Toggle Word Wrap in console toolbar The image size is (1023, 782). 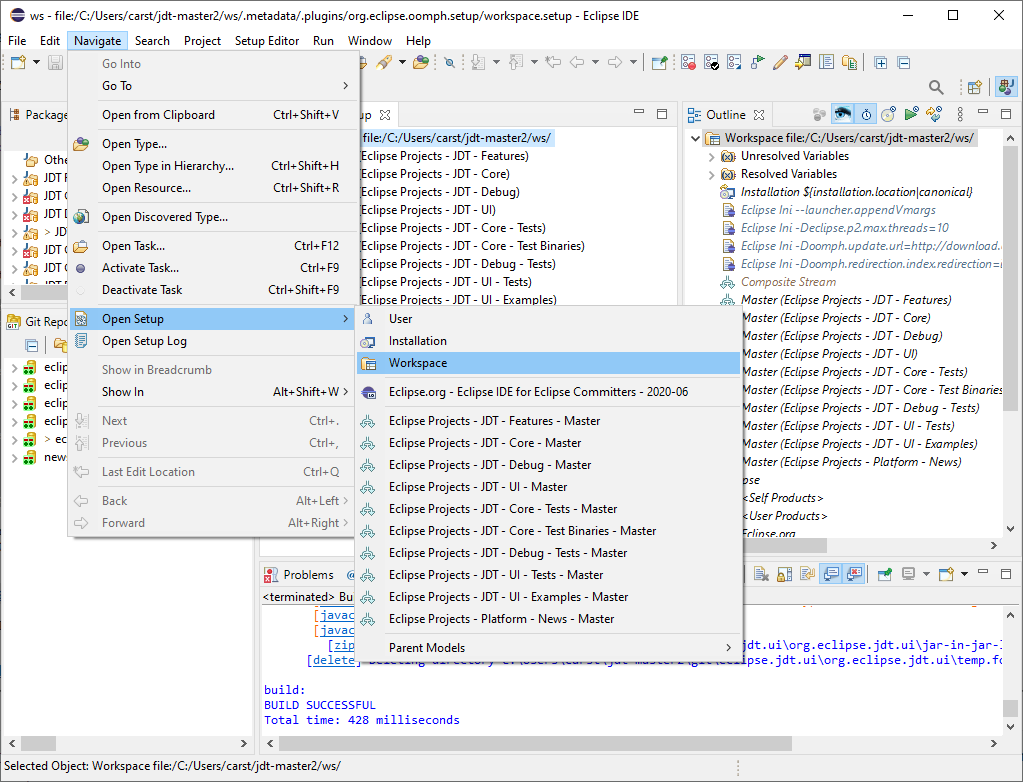pyautogui.click(x=808, y=574)
